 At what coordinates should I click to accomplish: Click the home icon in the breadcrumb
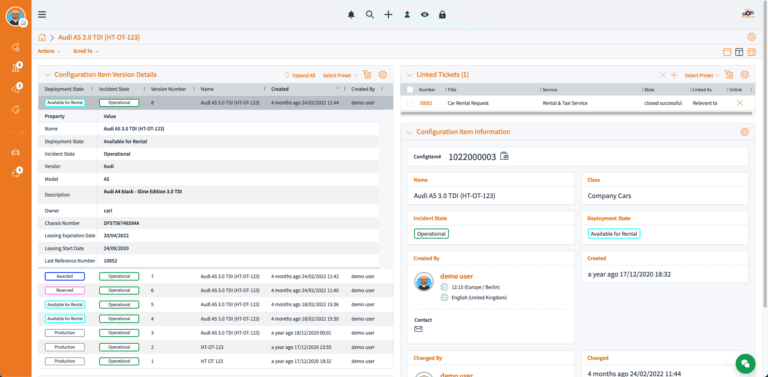(42, 37)
